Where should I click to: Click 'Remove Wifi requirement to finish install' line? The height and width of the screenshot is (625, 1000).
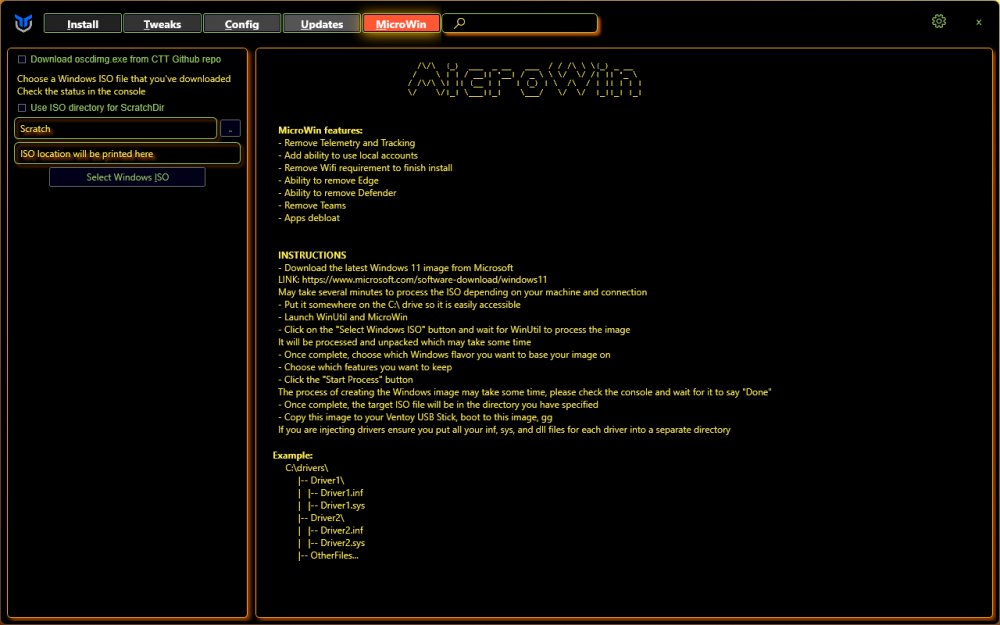[x=365, y=168]
